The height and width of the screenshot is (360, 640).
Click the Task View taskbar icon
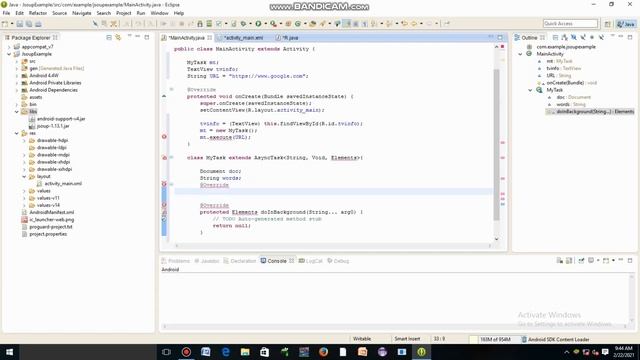166,352
